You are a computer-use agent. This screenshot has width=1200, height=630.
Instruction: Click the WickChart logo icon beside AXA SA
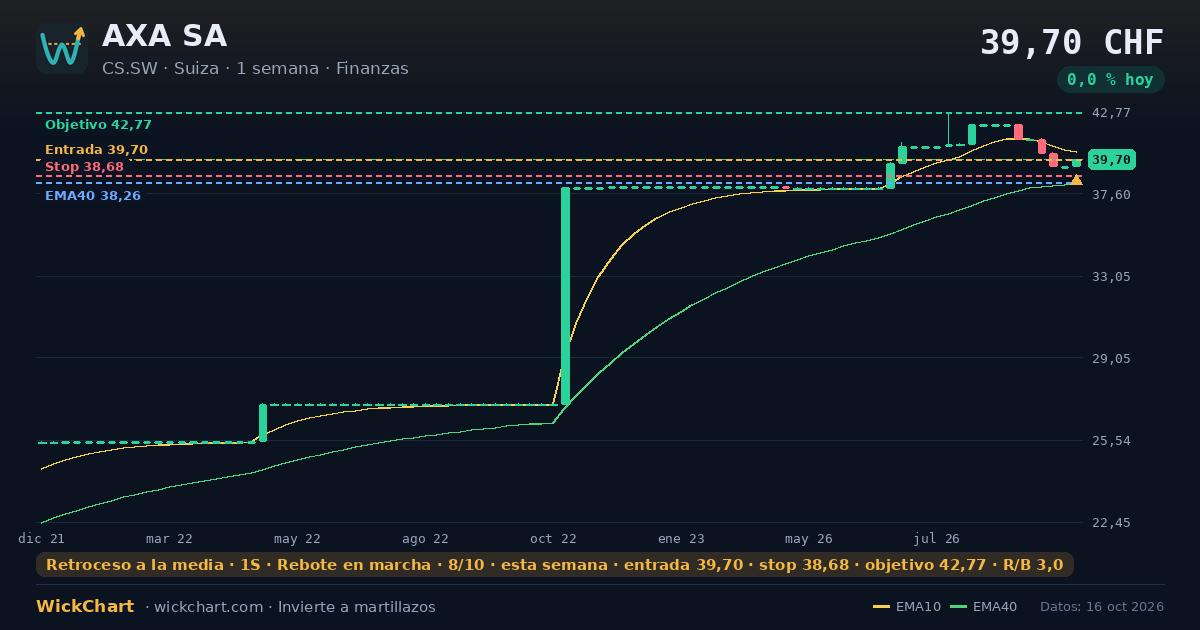pyautogui.click(x=62, y=48)
